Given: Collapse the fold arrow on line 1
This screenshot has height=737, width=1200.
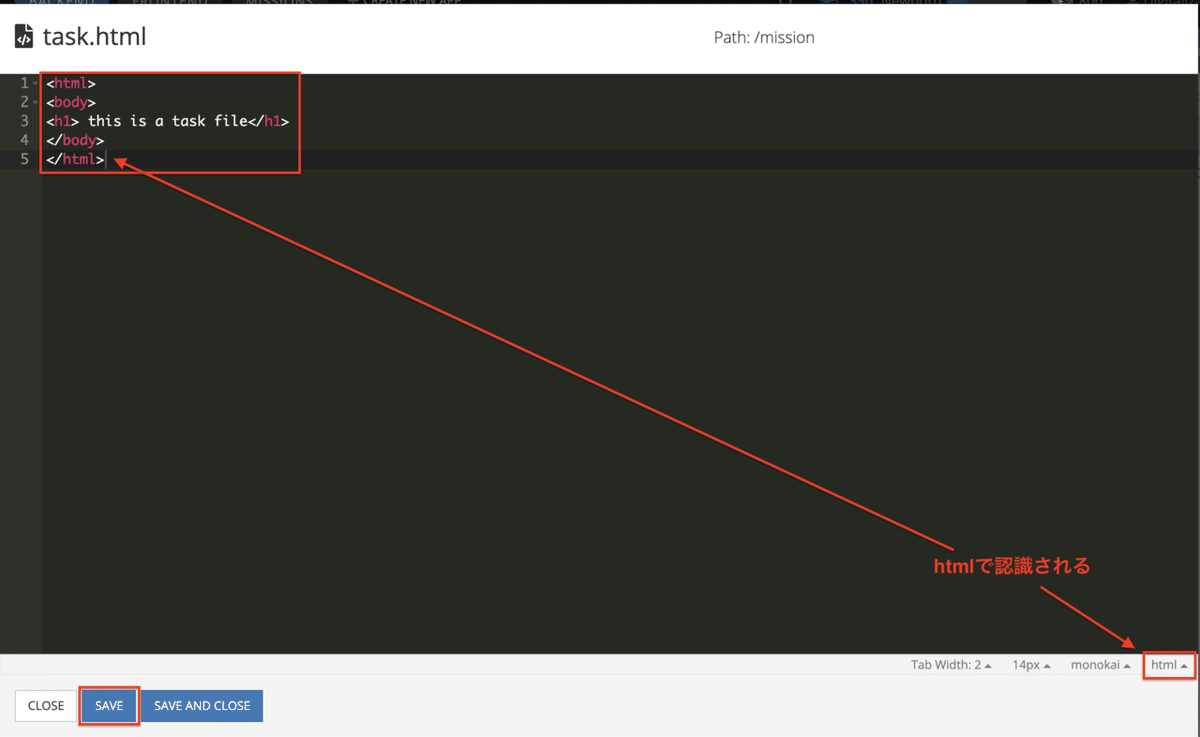Looking at the screenshot, I should pyautogui.click(x=35, y=84).
